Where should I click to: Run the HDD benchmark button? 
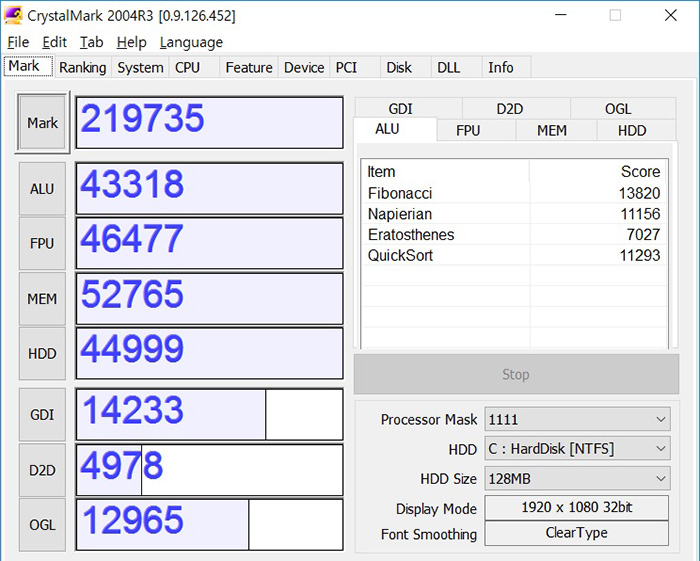pos(42,353)
